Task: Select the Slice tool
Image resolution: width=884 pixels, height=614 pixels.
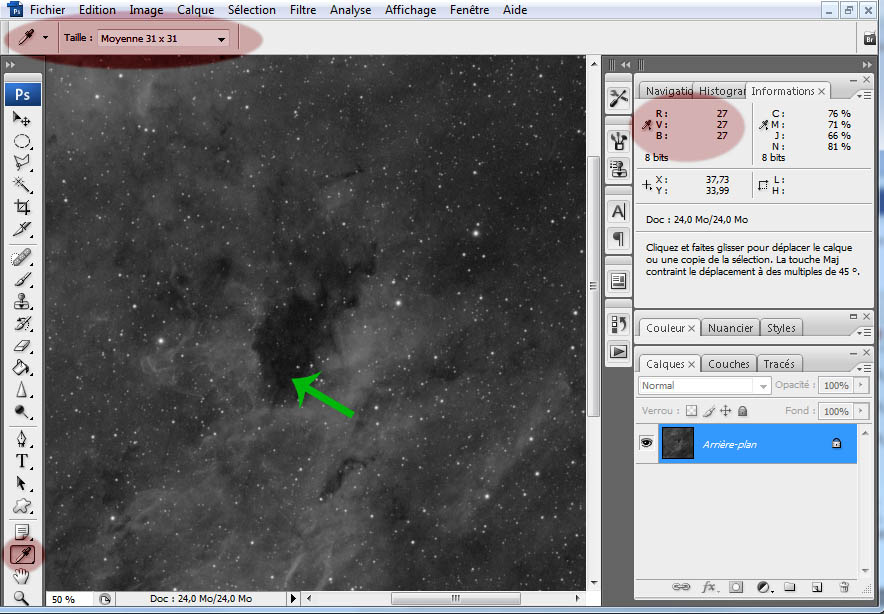Action: (22, 229)
